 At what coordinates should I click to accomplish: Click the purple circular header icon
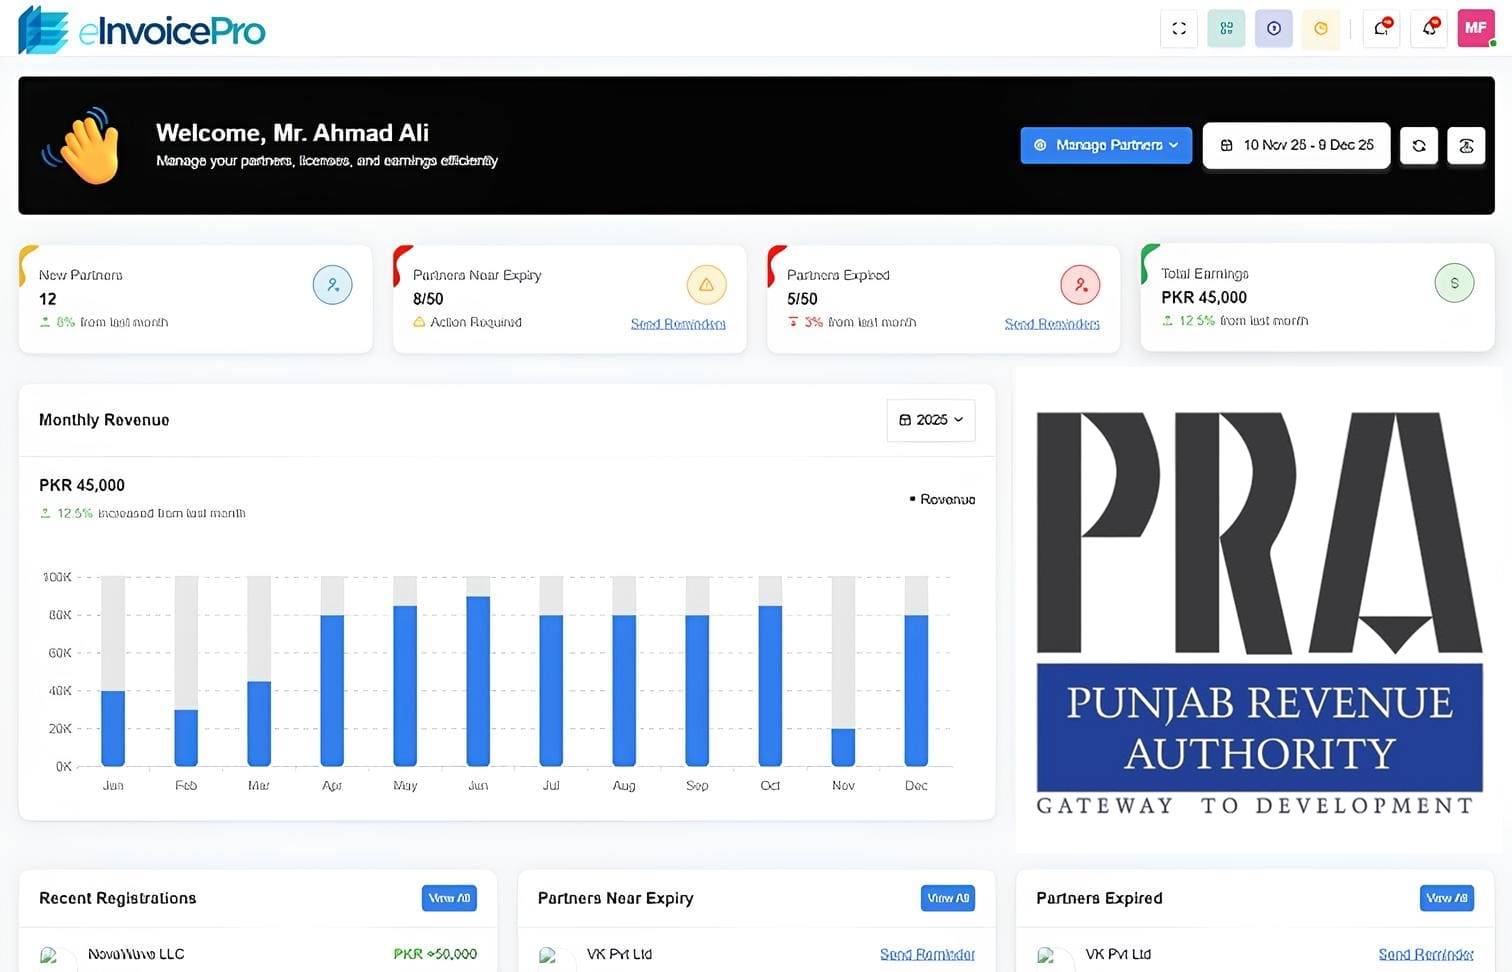[1273, 29]
